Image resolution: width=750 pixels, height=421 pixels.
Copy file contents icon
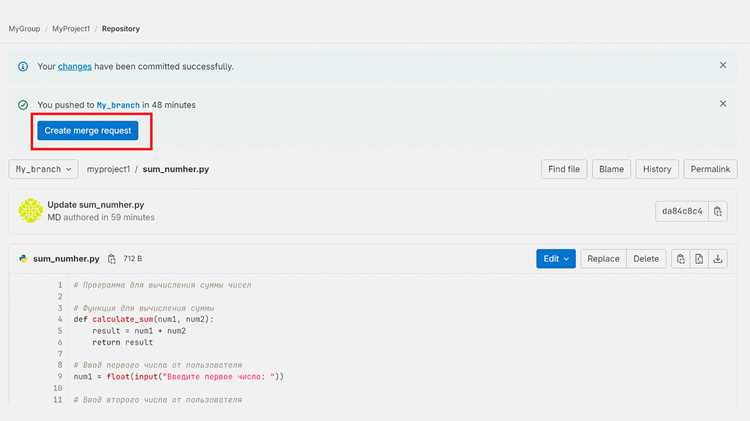pyautogui.click(x=681, y=259)
